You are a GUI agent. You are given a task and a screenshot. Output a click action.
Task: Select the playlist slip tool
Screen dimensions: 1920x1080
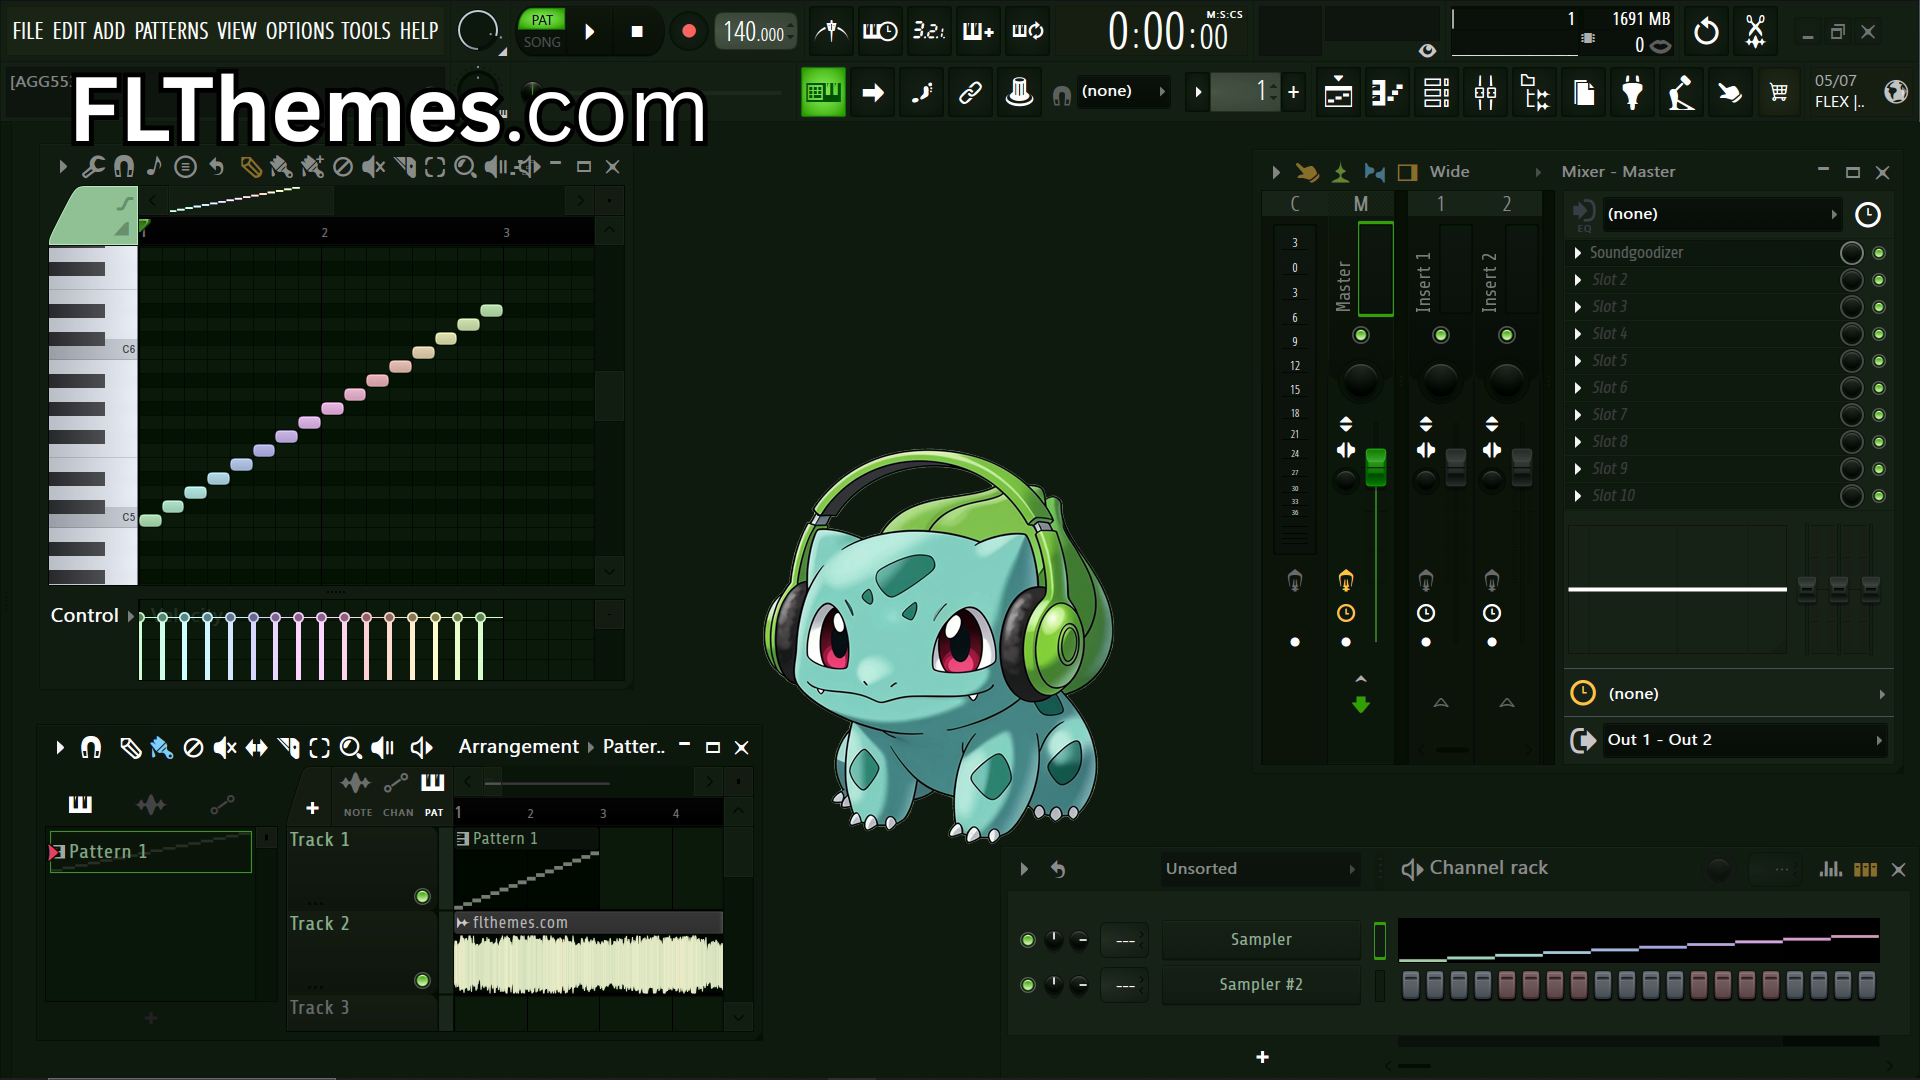257,747
